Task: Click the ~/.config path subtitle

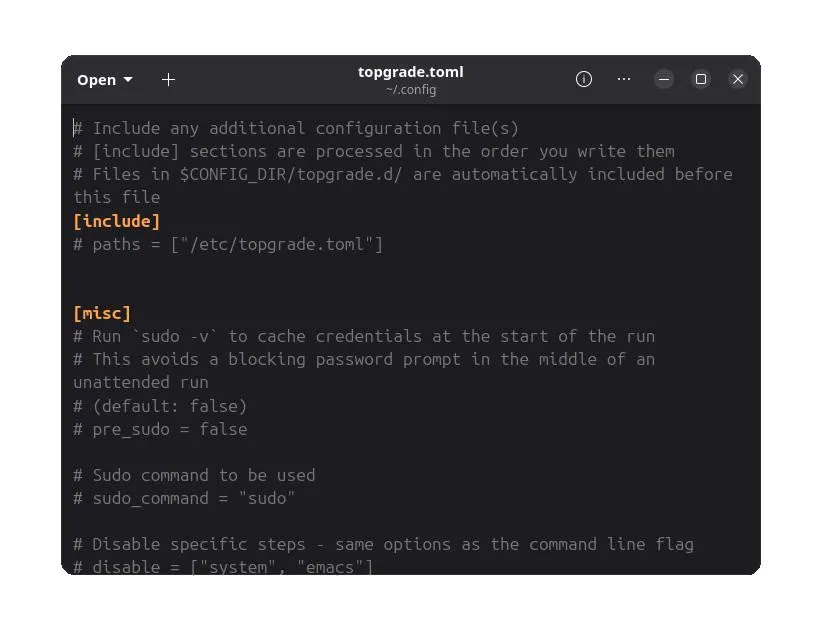Action: pos(410,90)
